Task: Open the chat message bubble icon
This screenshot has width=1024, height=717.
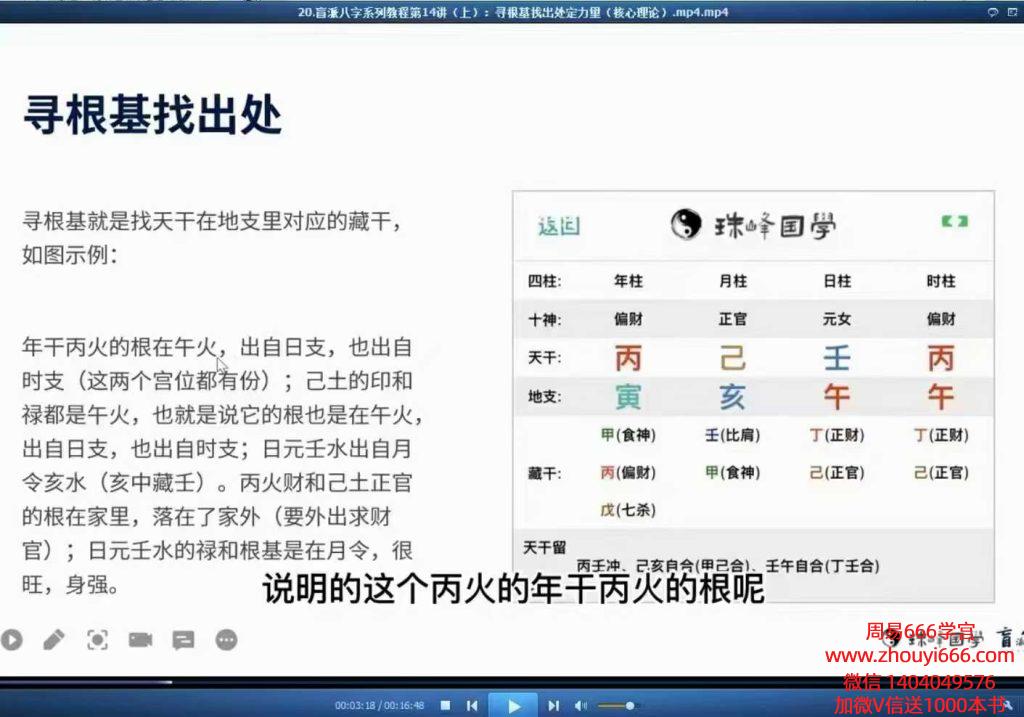Action: (x=183, y=639)
